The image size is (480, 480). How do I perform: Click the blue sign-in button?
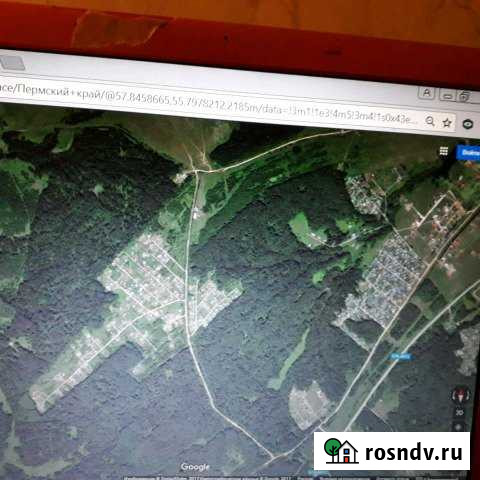(468, 153)
